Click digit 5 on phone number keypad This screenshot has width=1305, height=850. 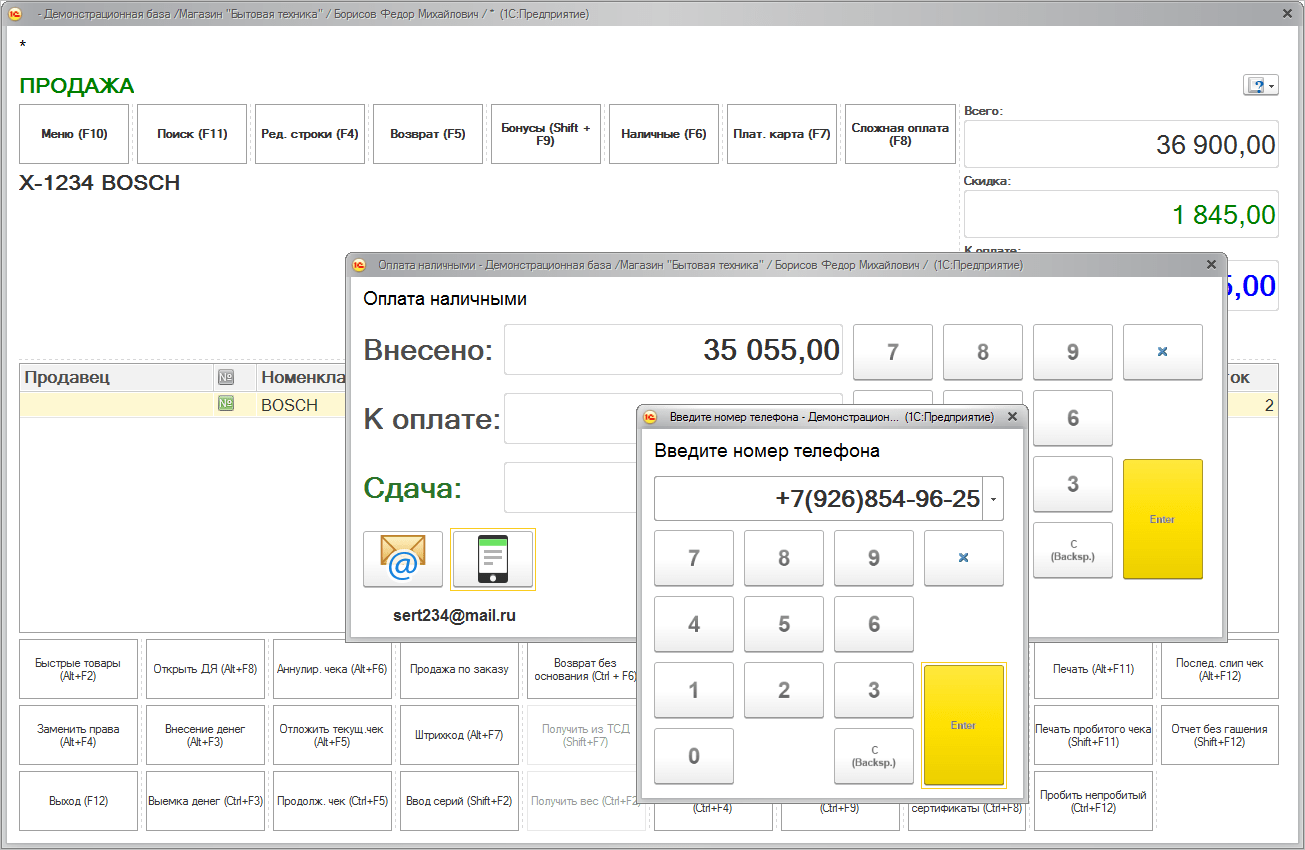[784, 624]
